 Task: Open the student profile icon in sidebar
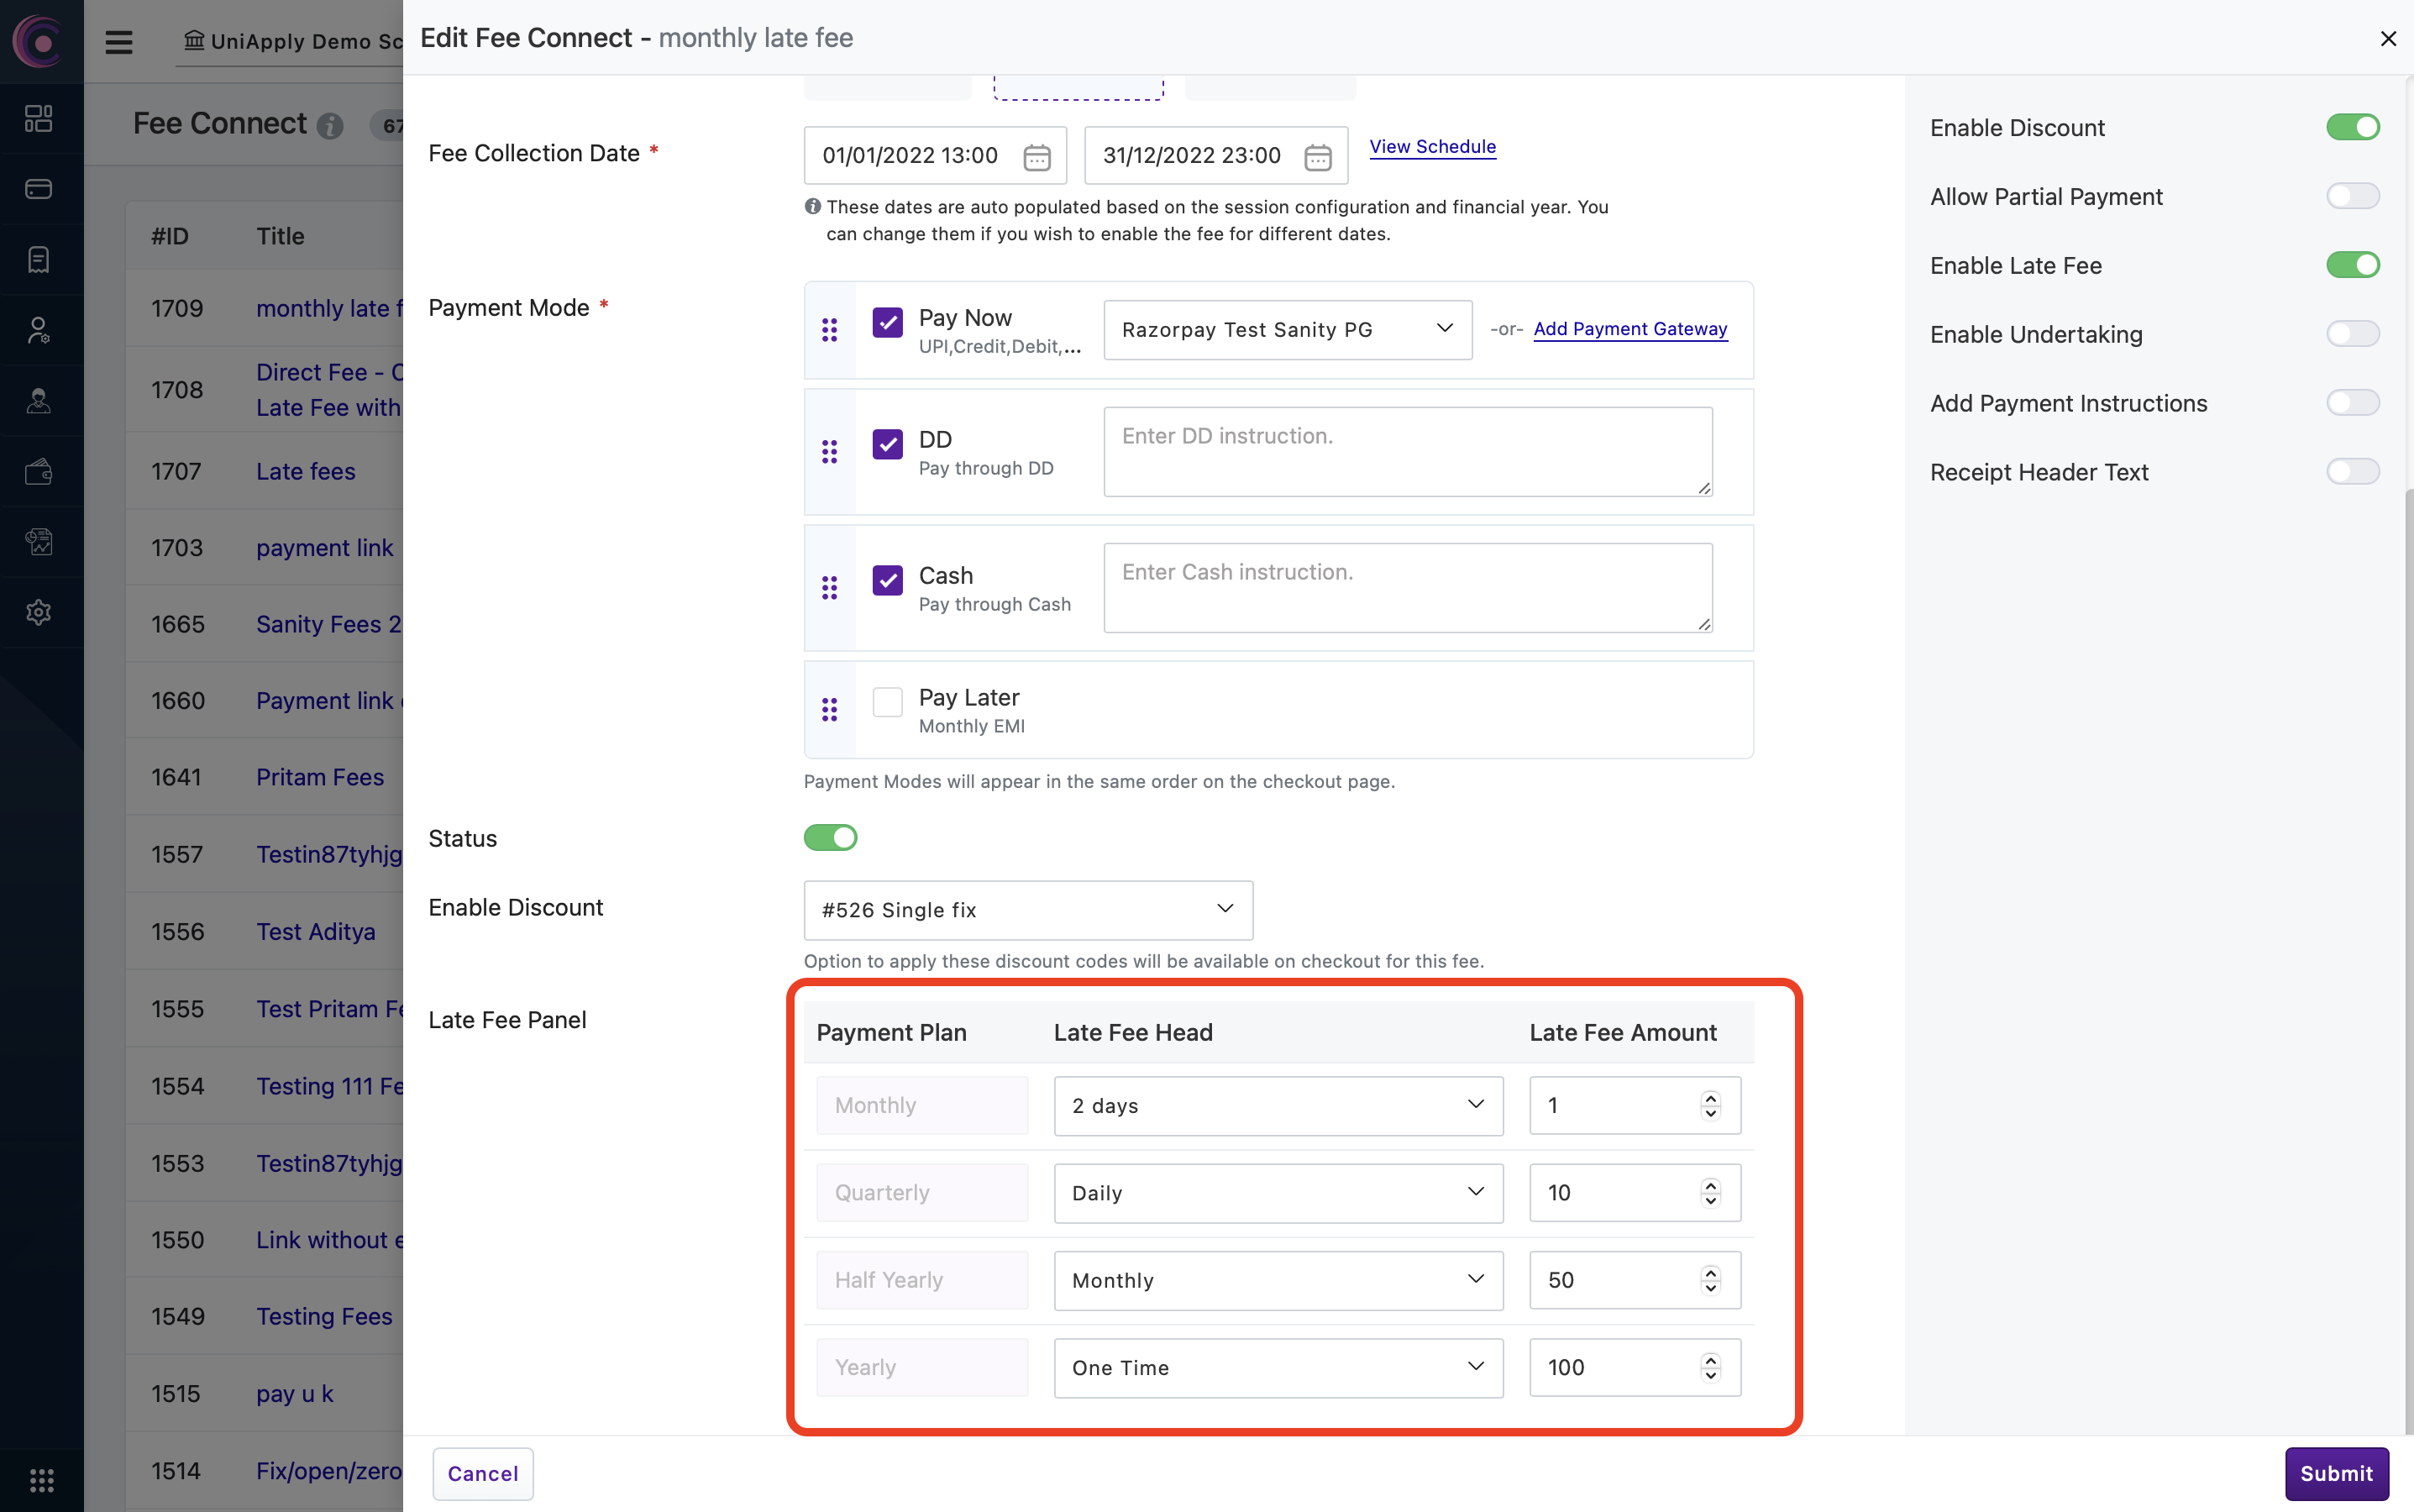pos(39,401)
